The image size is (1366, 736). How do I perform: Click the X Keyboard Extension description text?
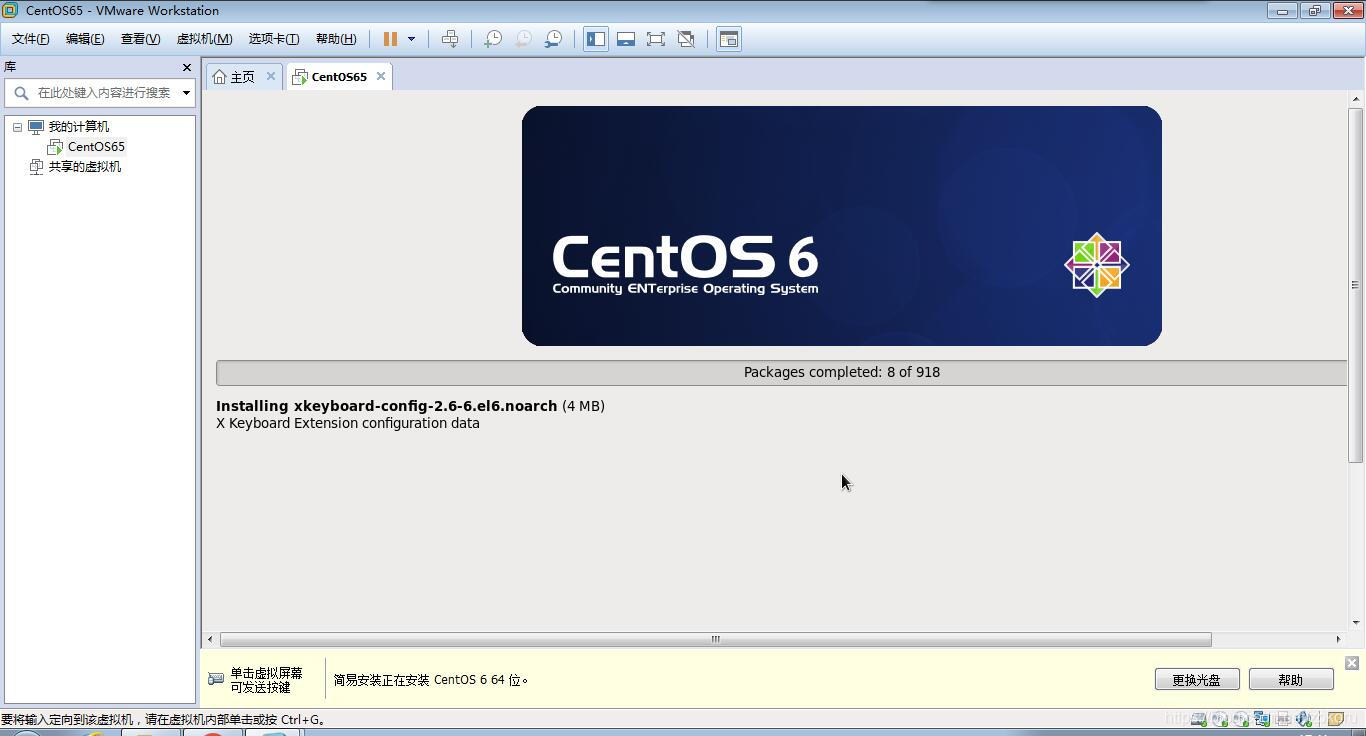coord(348,423)
